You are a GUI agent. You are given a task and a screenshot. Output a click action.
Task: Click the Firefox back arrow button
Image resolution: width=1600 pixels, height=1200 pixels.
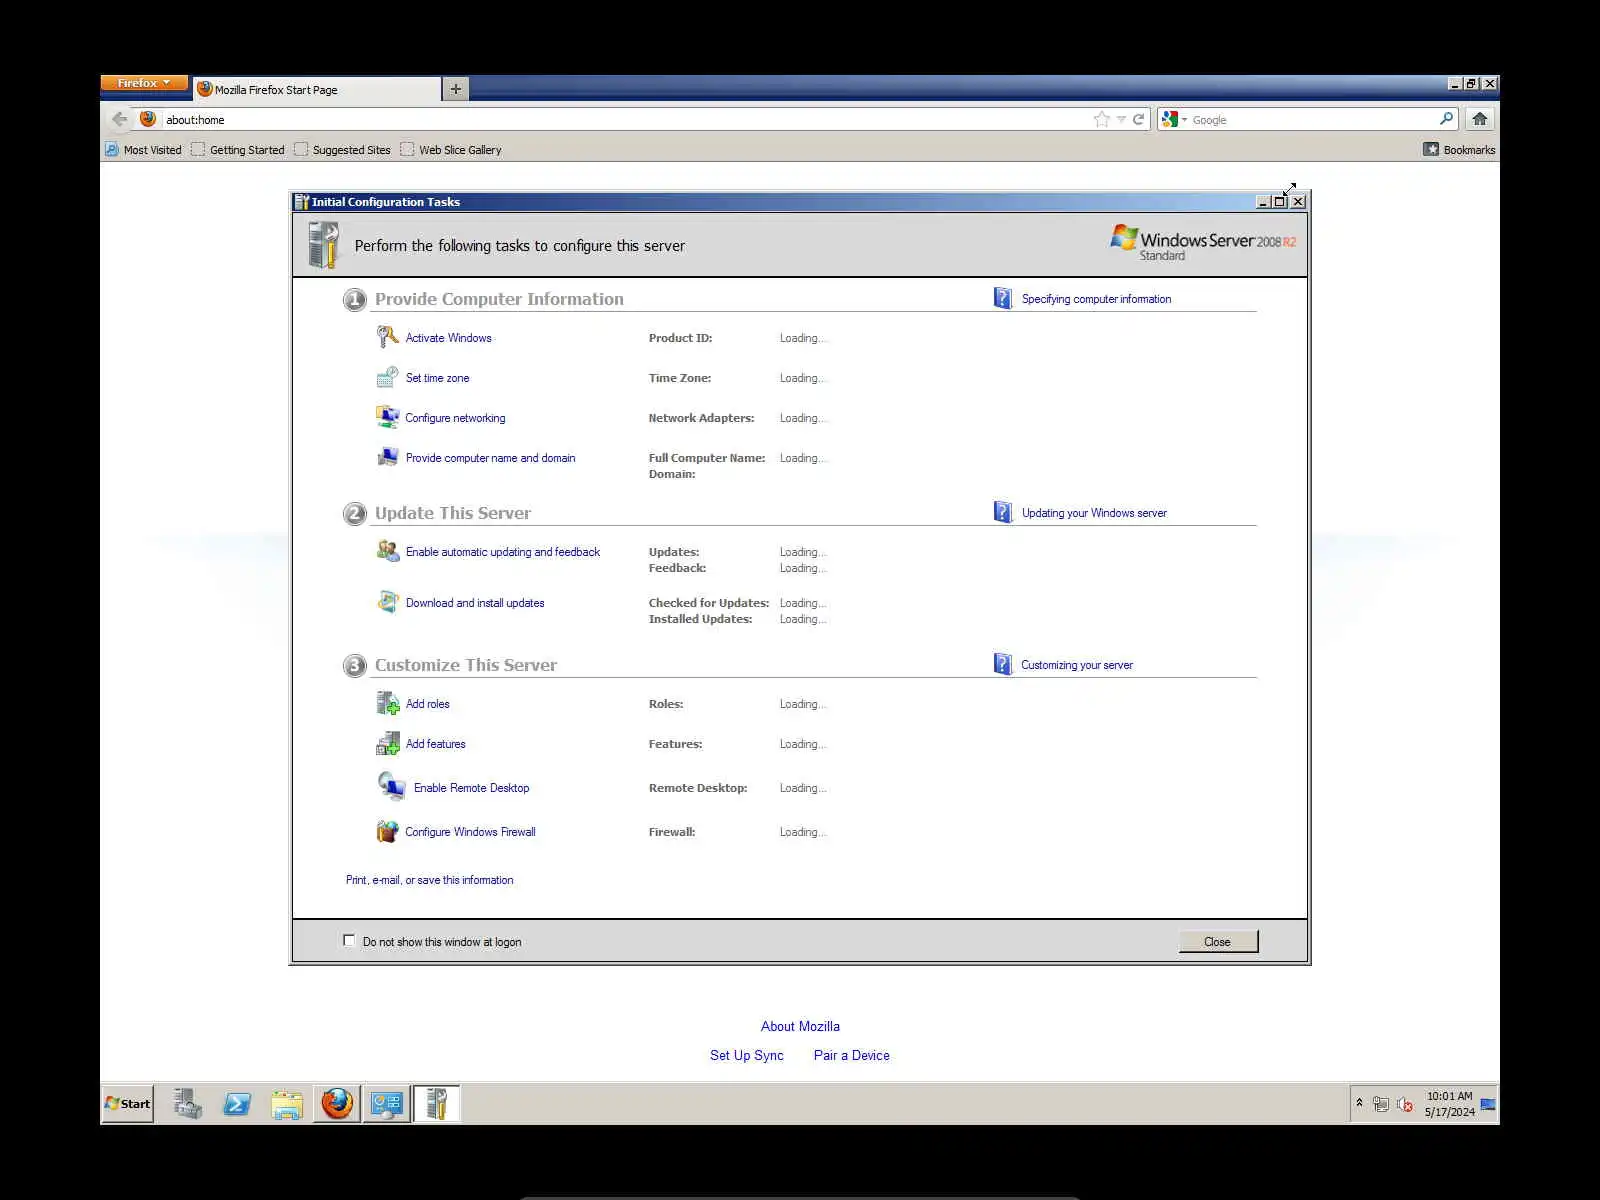point(120,119)
